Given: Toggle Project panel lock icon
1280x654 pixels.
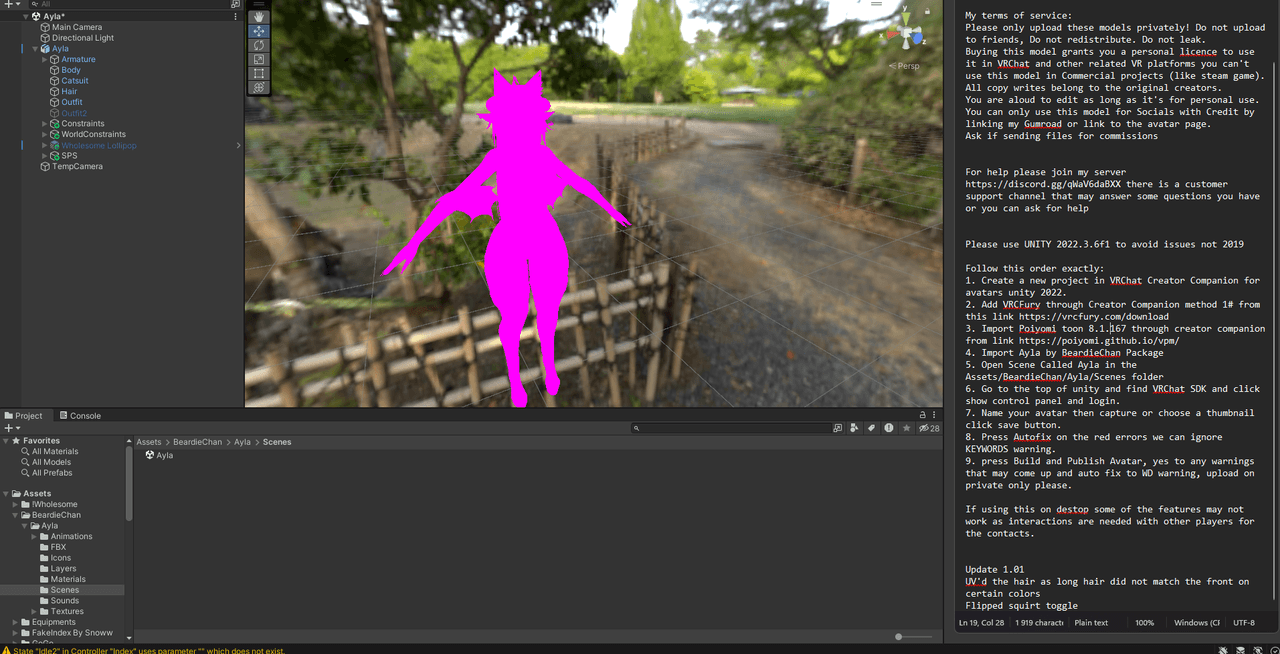Looking at the screenshot, I should pos(922,415).
